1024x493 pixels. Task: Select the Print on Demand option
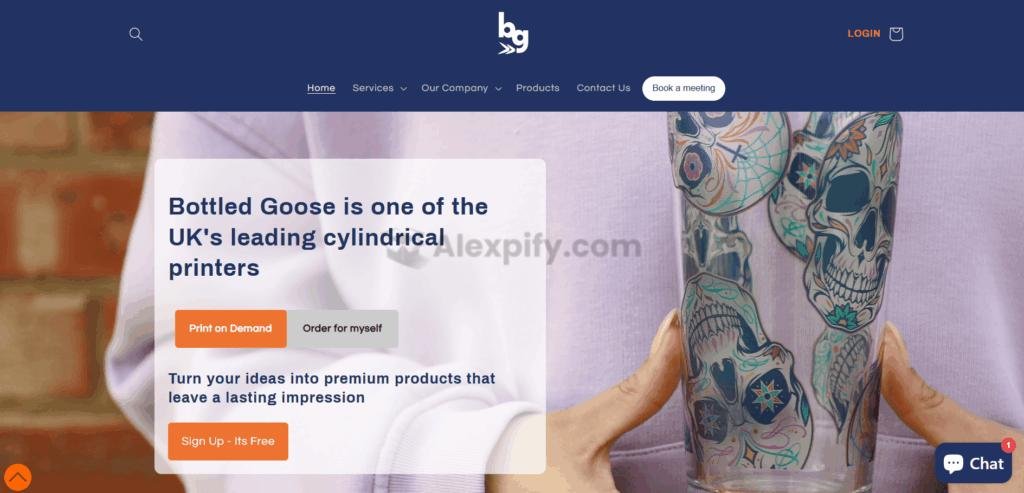coord(231,328)
